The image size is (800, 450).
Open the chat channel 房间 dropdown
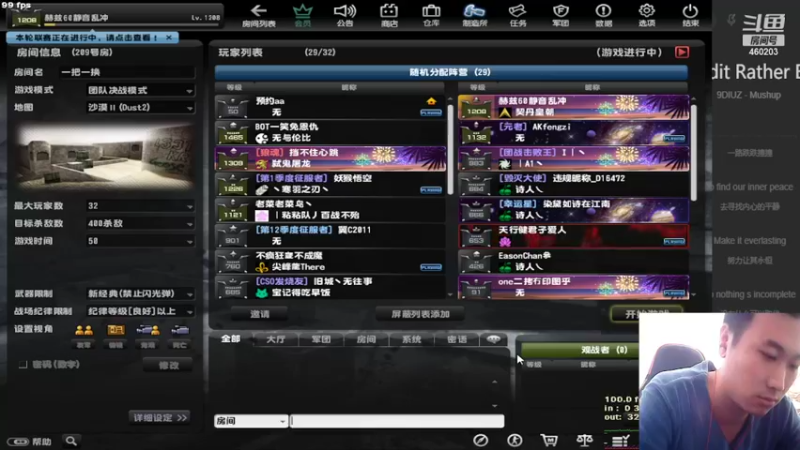(251, 421)
